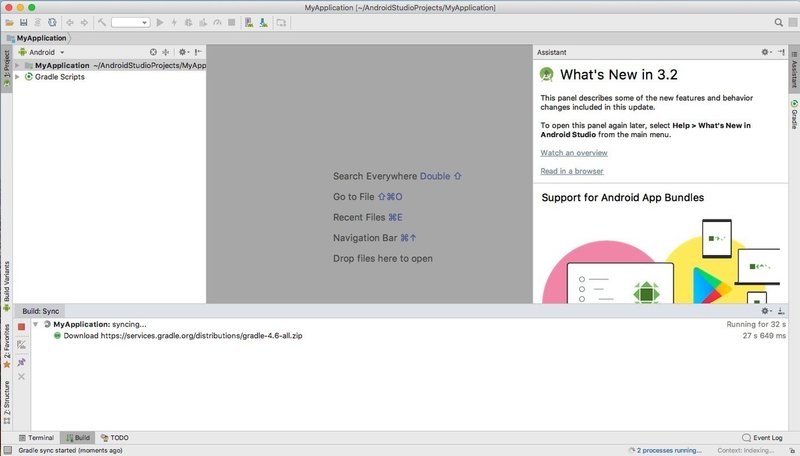Toggle the 1: Project side tab

[7, 68]
